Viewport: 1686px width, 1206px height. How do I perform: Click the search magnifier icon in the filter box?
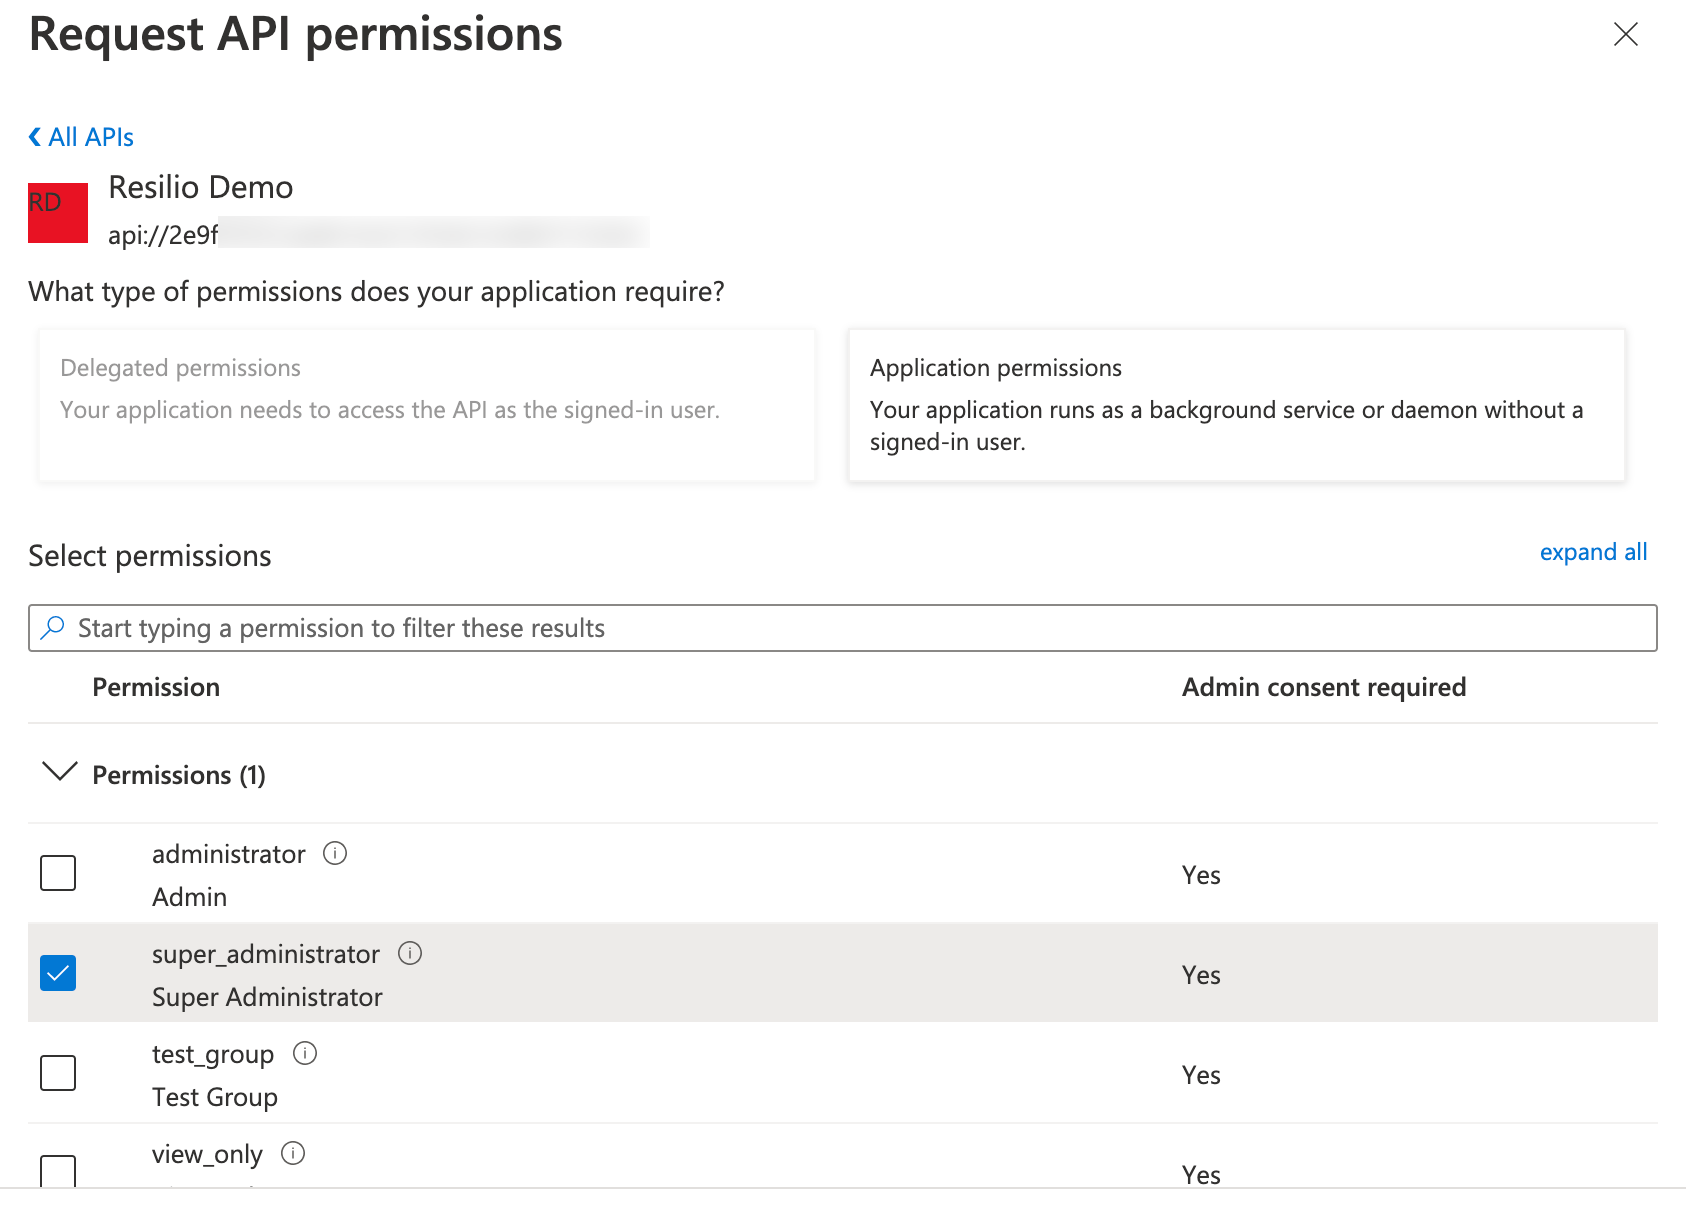(51, 627)
